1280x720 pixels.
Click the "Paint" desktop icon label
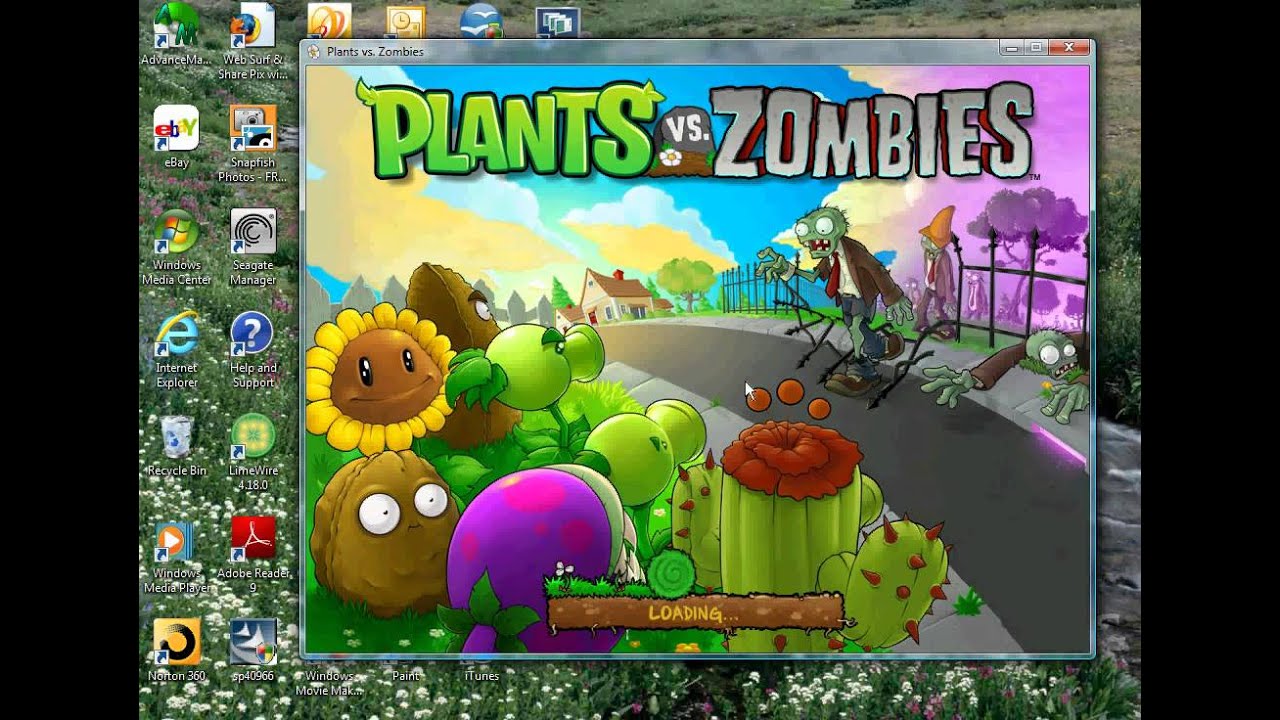[x=406, y=676]
